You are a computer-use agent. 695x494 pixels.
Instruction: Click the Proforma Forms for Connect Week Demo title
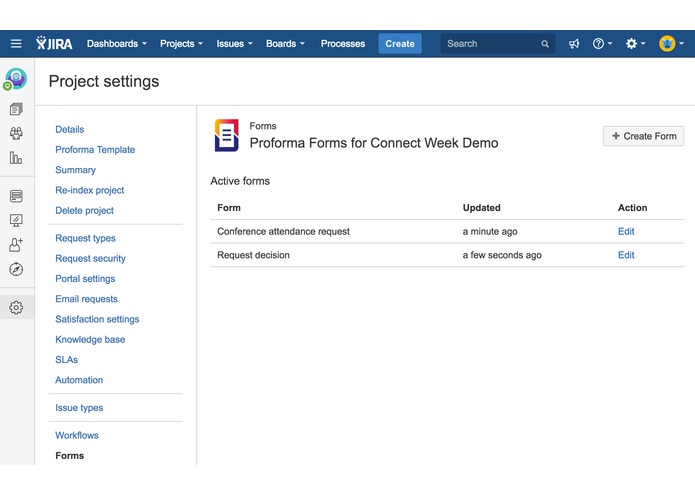pos(374,143)
